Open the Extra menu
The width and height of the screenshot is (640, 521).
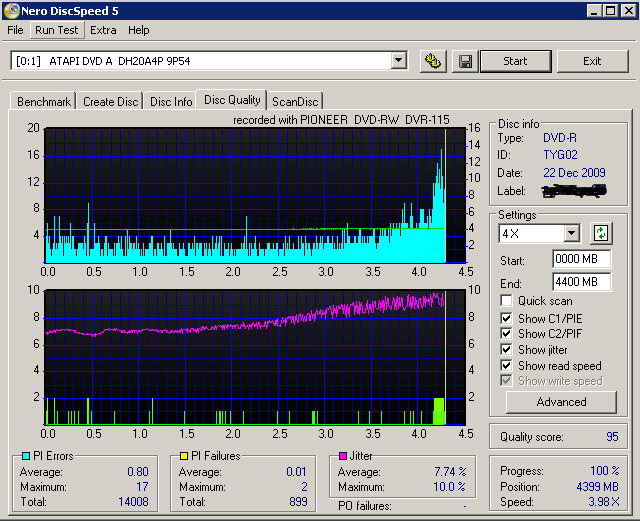pos(103,30)
